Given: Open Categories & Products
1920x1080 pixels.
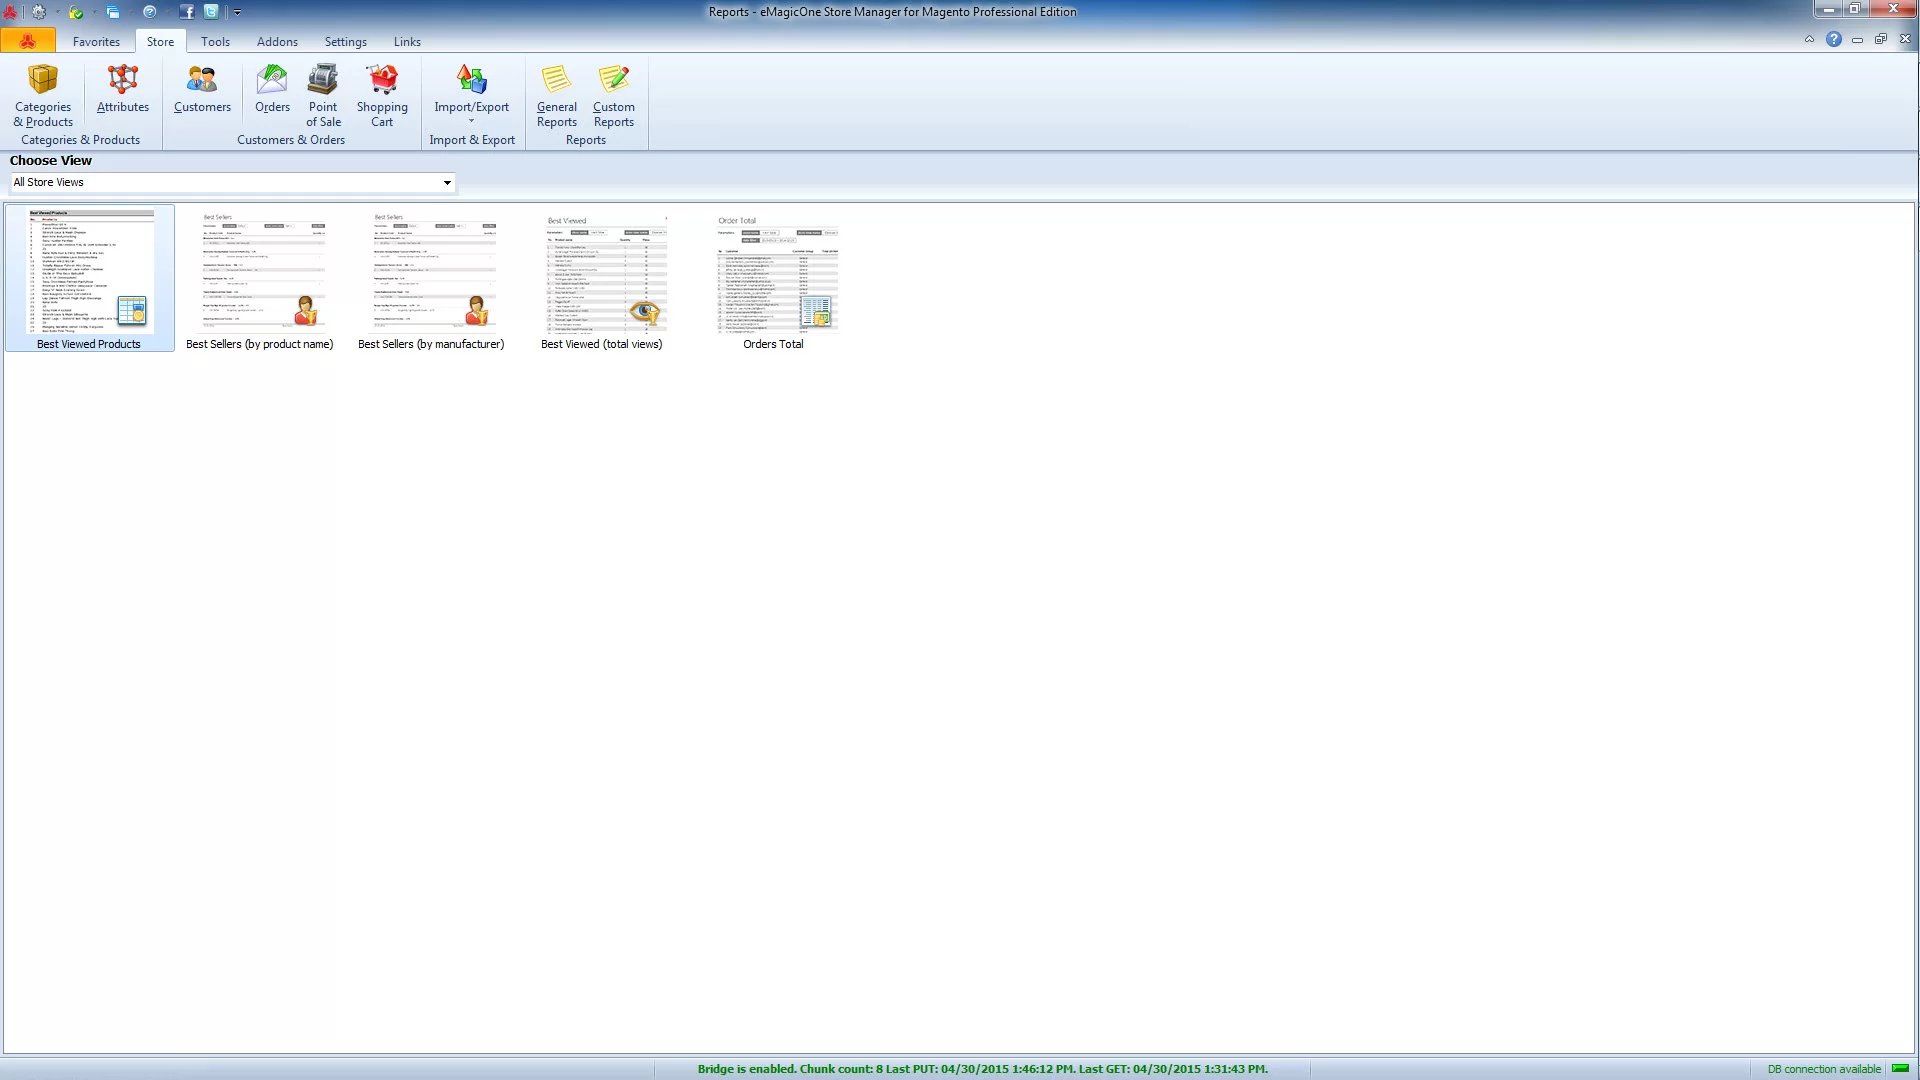Looking at the screenshot, I should tap(43, 96).
